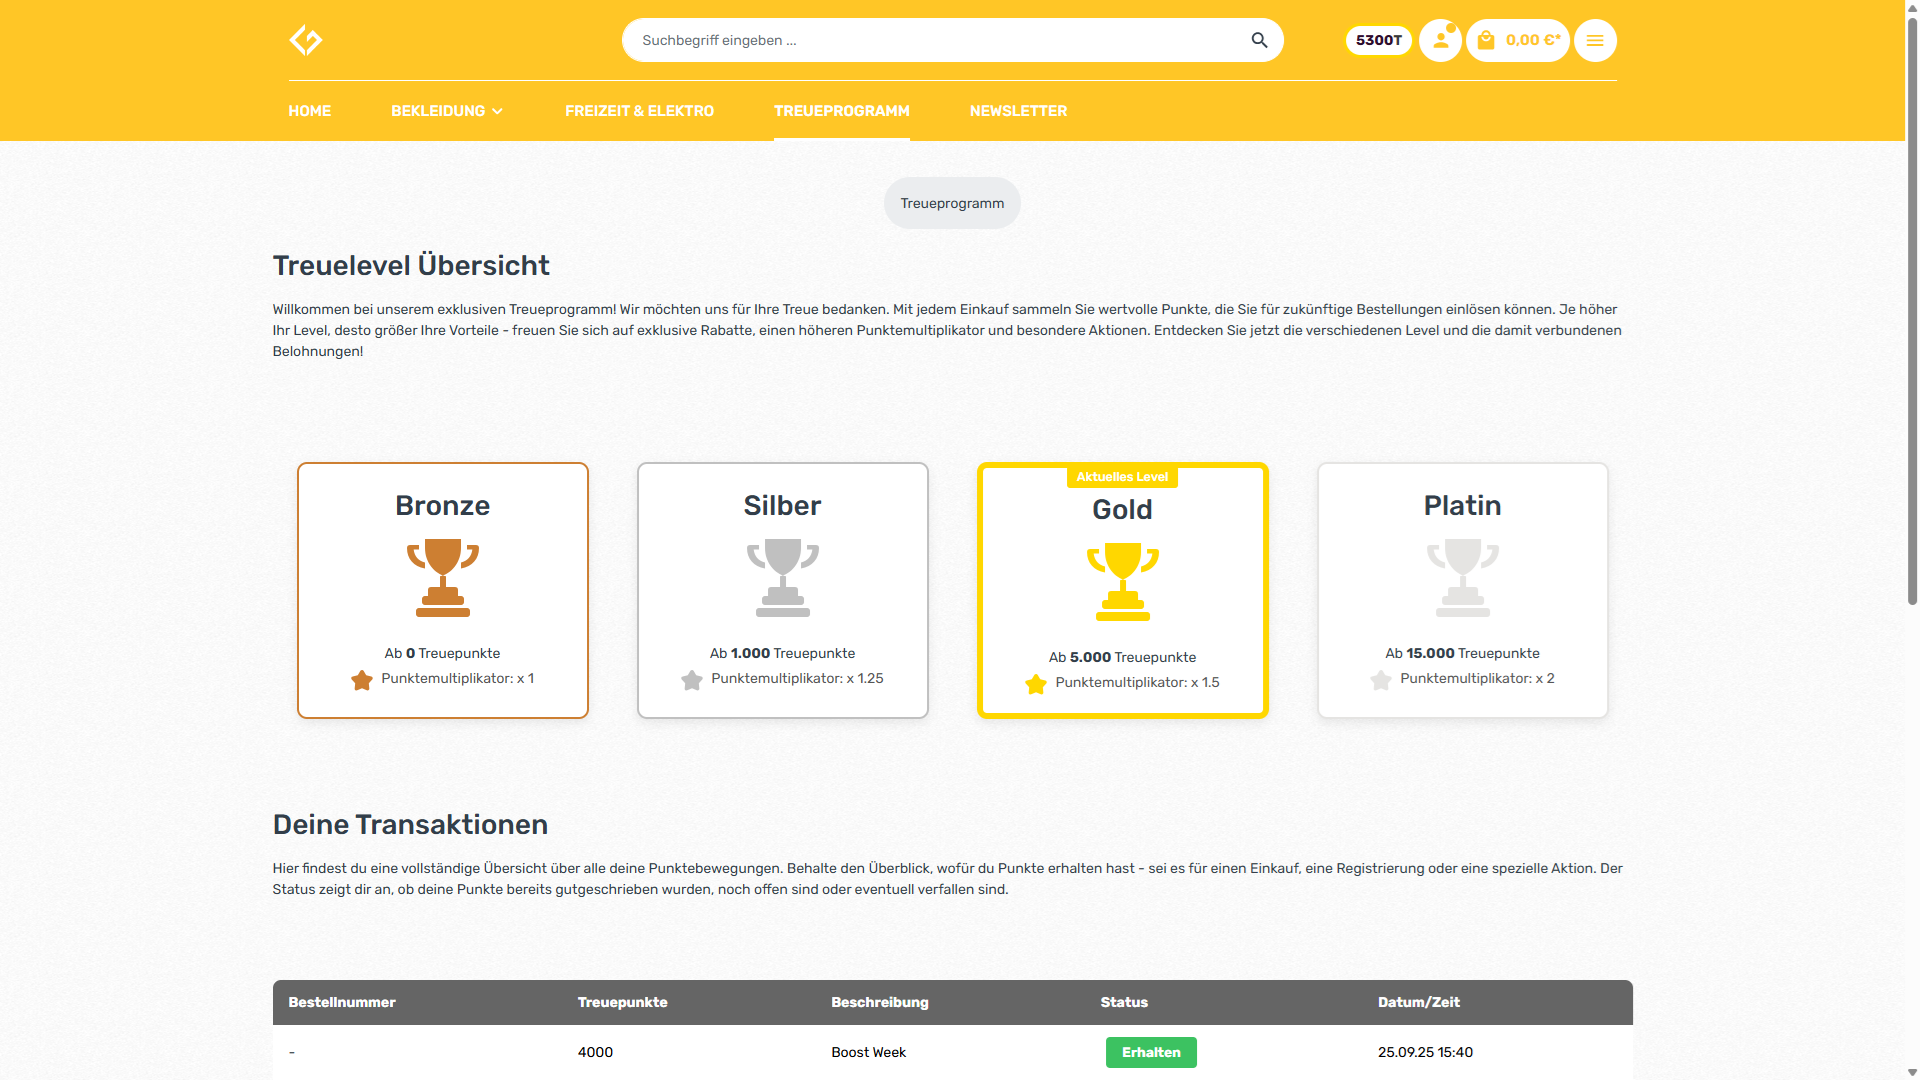
Task: Click the 5300T points badge
Action: coord(1378,40)
